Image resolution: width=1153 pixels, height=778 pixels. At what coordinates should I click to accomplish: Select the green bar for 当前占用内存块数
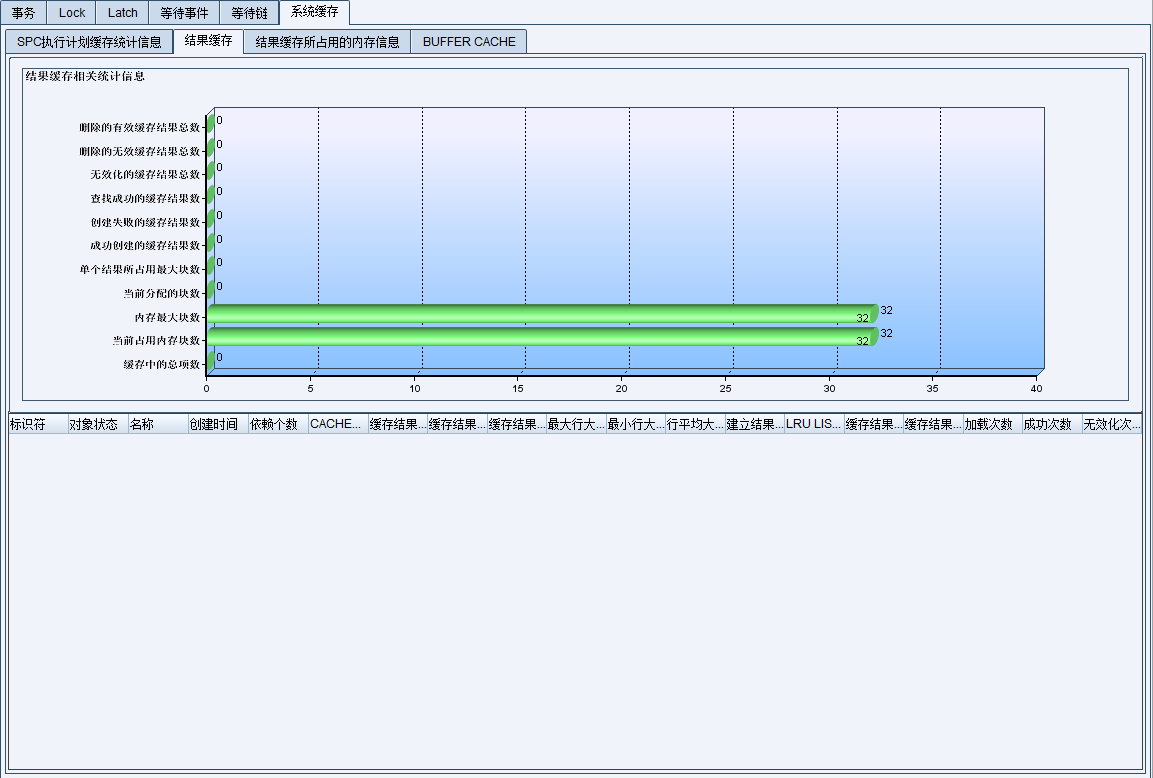540,337
